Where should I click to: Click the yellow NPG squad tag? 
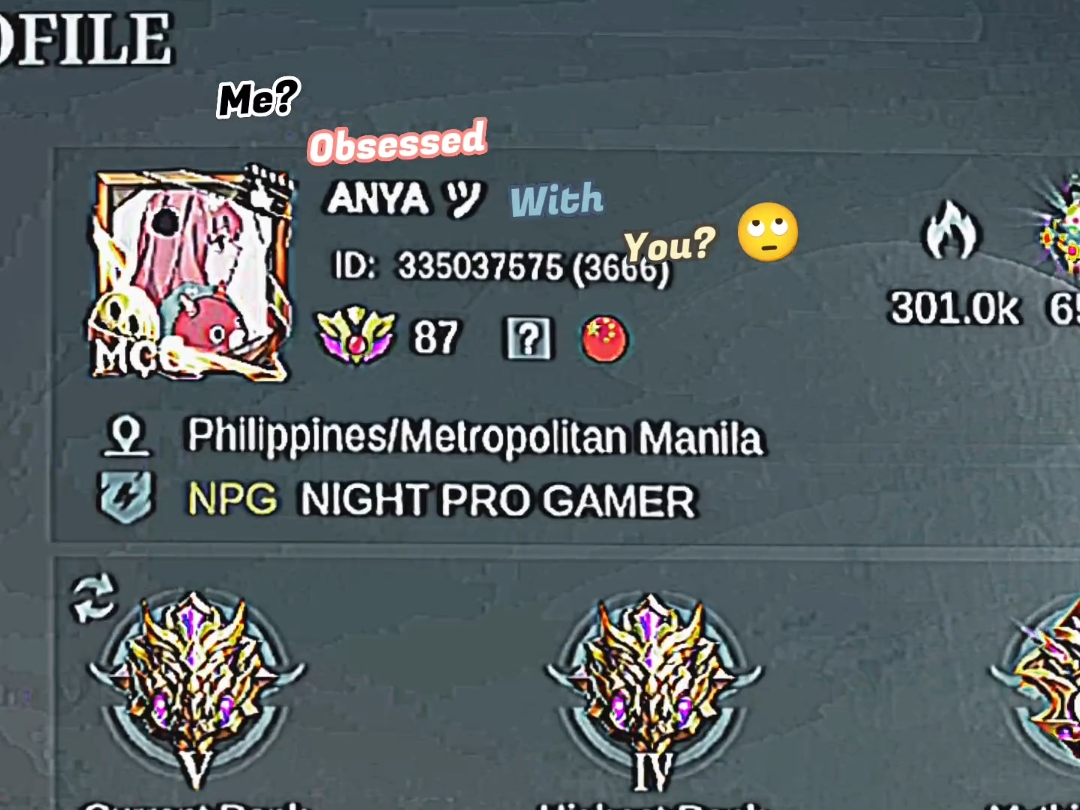click(232, 499)
